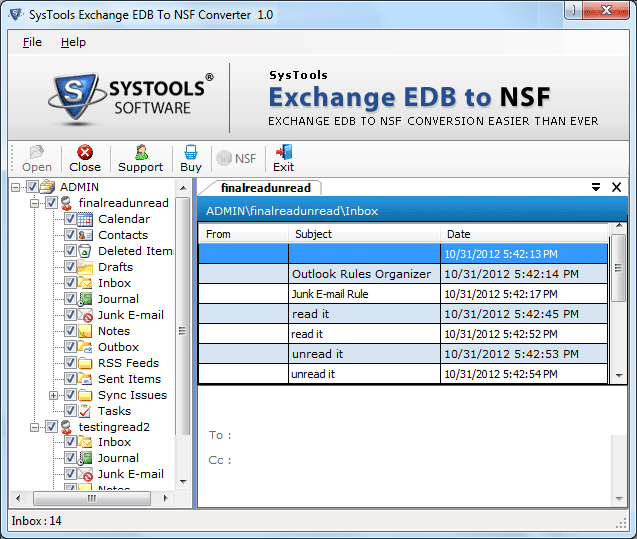The image size is (637, 539).
Task: Click the Notes folder icon under finalreadunread
Action: point(85,331)
